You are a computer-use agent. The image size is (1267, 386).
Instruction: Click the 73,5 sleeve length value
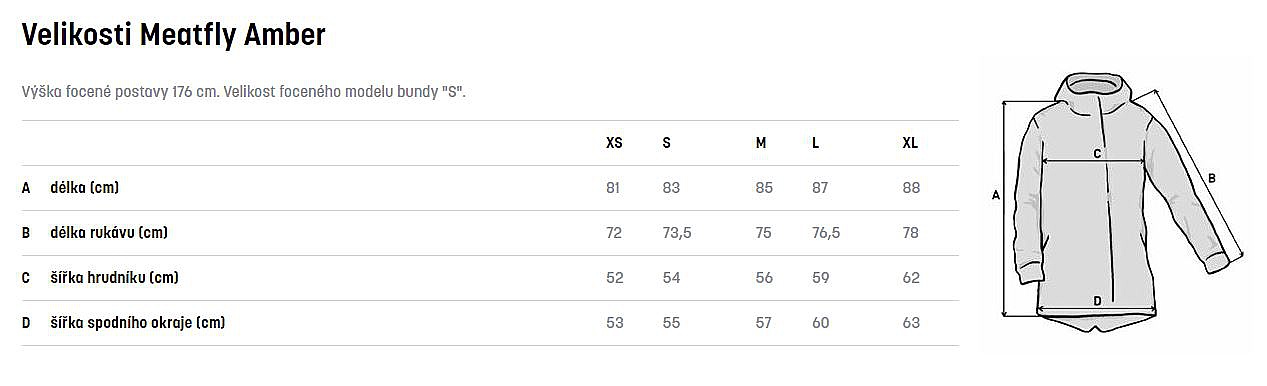point(677,233)
